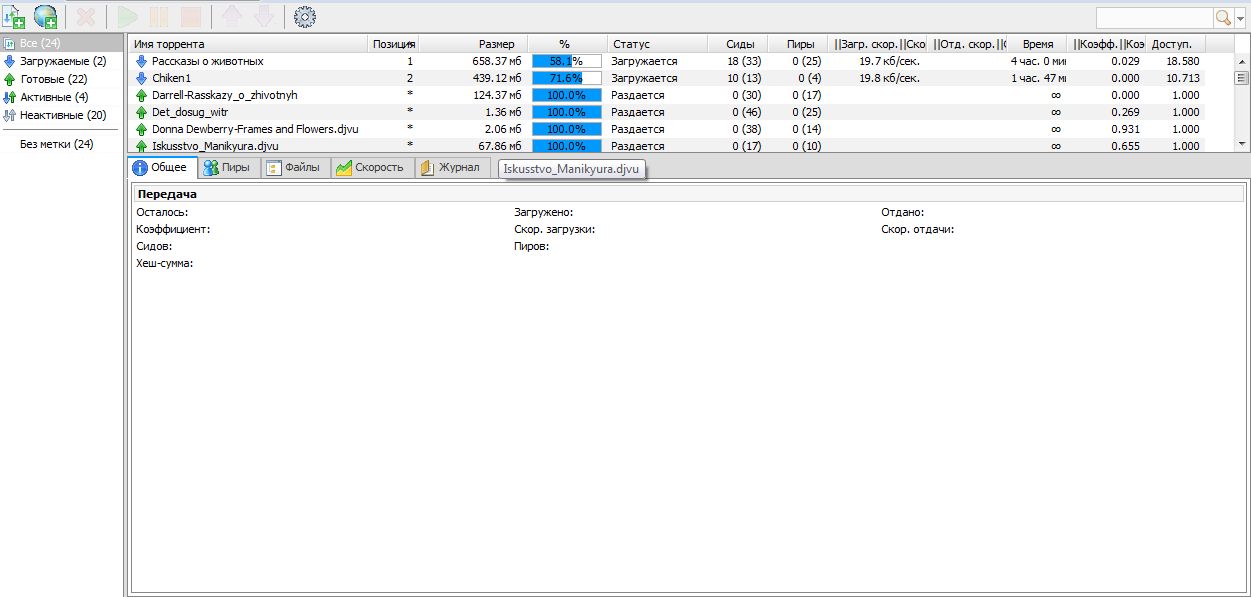Click green seeding arrow icon of Darrell-Rasskazy_o_zhivotnyh

141,95
